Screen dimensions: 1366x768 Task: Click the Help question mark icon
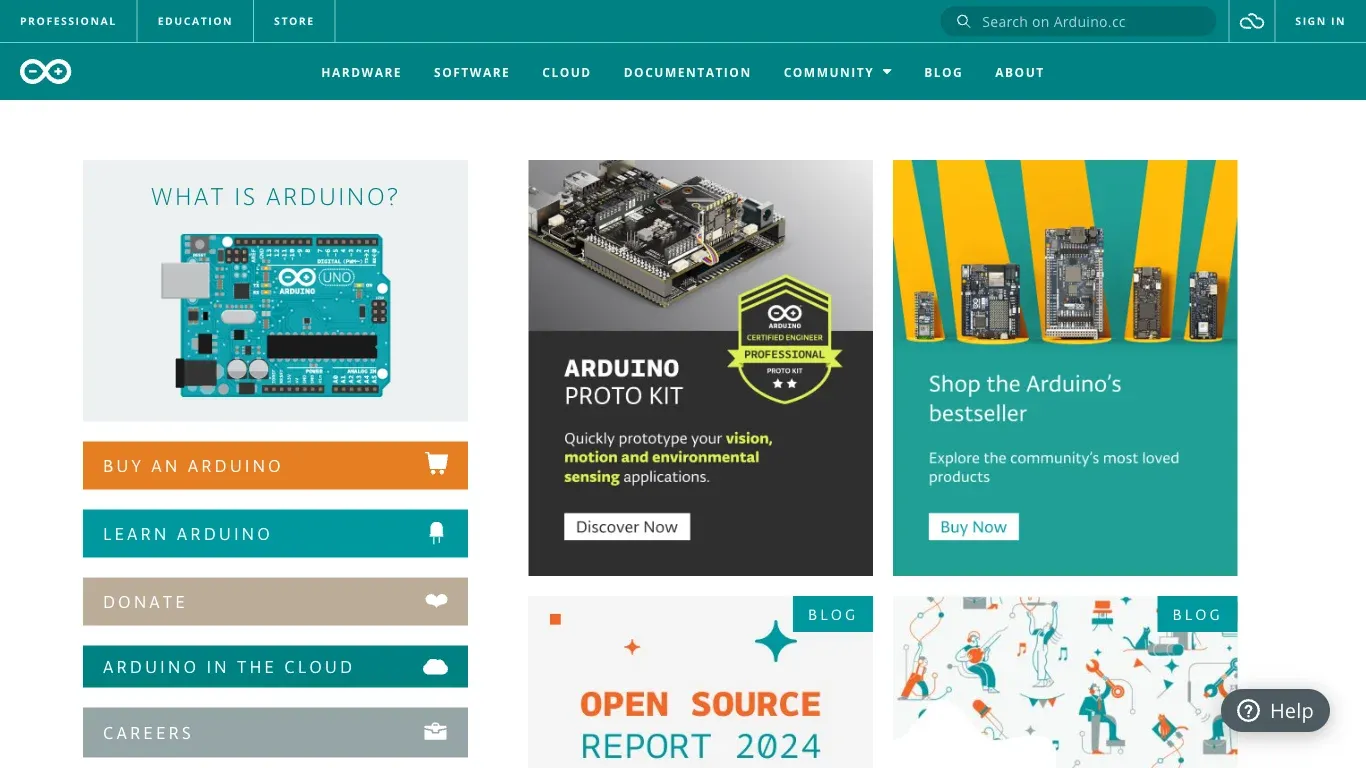pos(1248,711)
